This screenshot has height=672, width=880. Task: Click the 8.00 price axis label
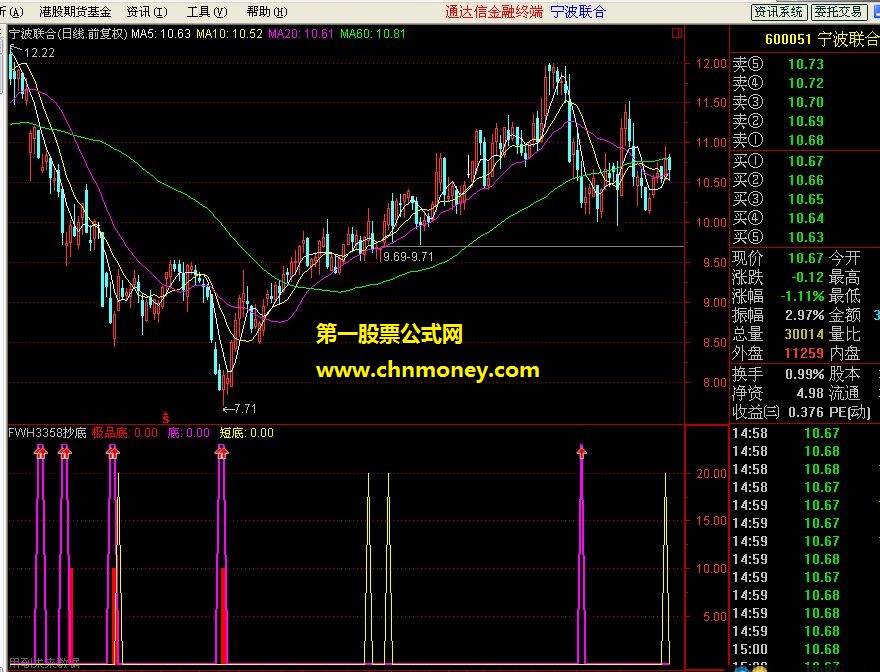(715, 383)
